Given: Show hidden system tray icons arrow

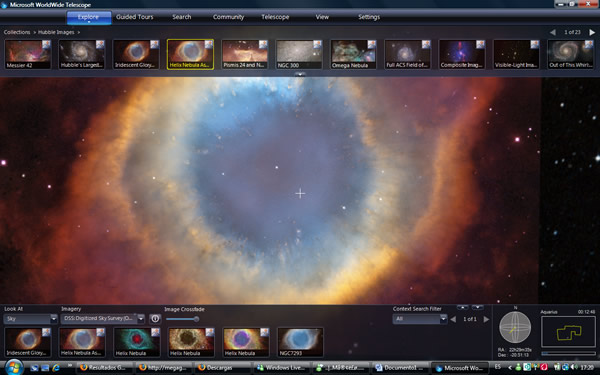Looking at the screenshot, I should point(510,368).
